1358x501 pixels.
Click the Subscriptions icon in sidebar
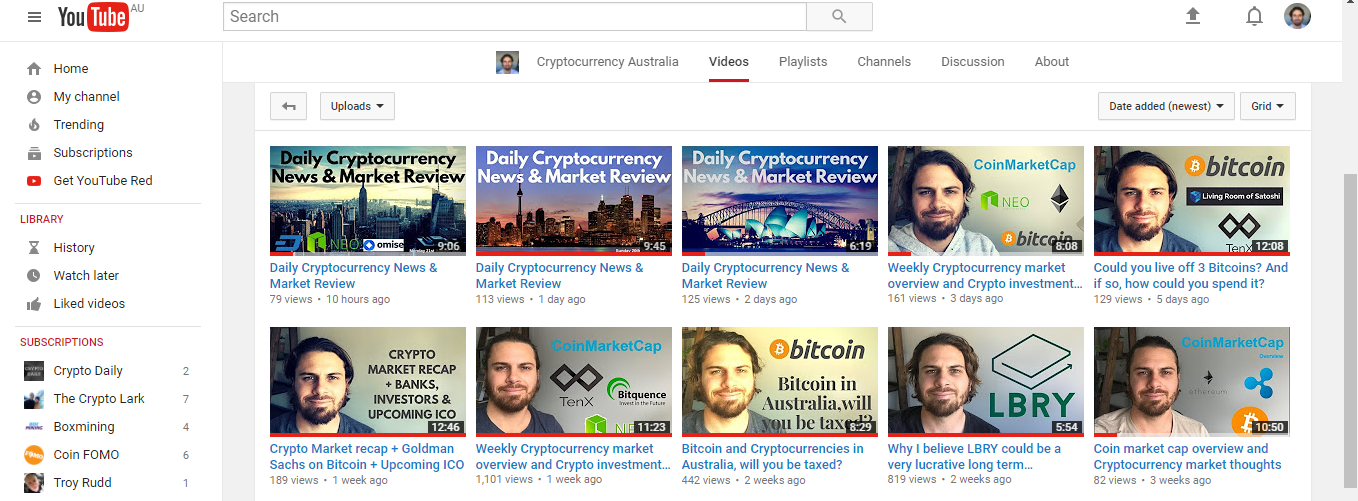[x=34, y=153]
